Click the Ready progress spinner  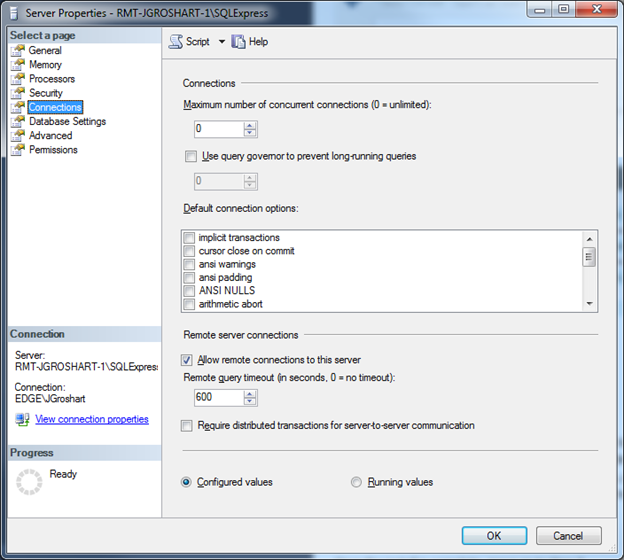tap(29, 482)
